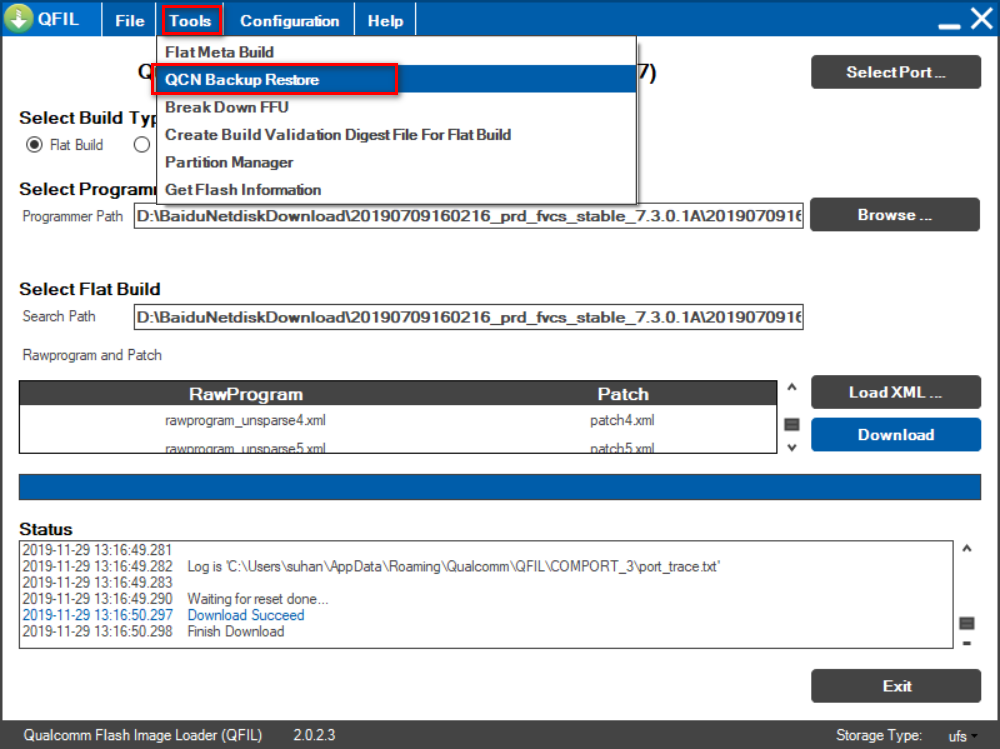Choose Break Down FFU menu entry
The width and height of the screenshot is (1000, 749).
(396, 107)
